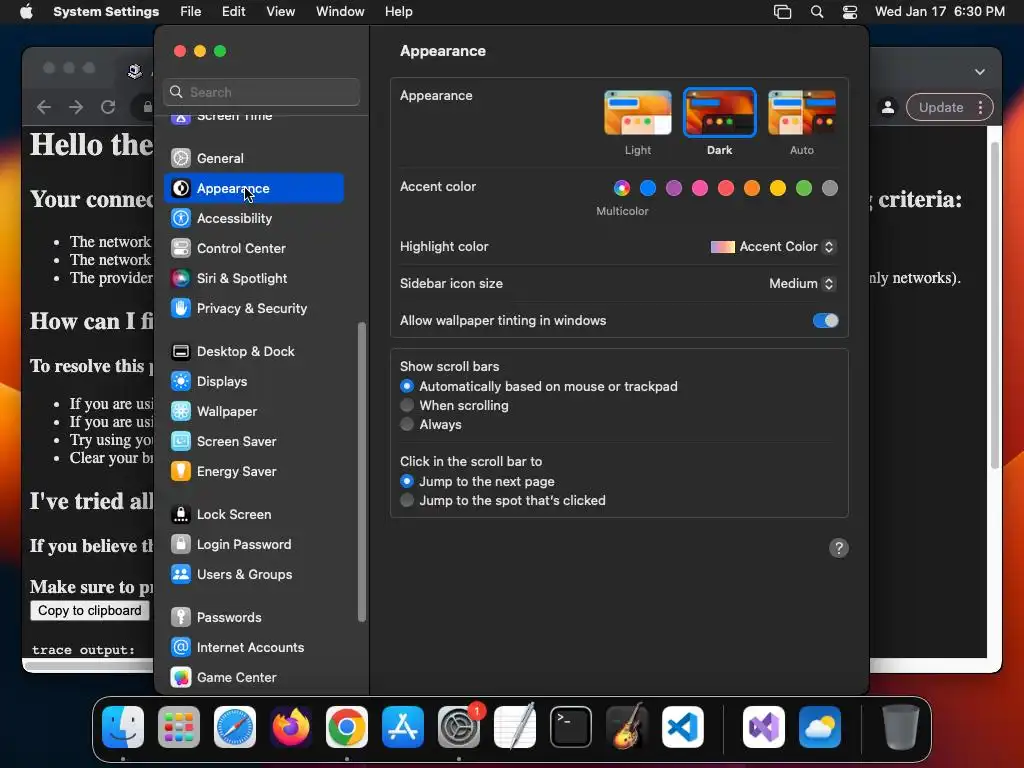The image size is (1024, 768).
Task: Select When scrolling scroll bar option
Action: (407, 406)
